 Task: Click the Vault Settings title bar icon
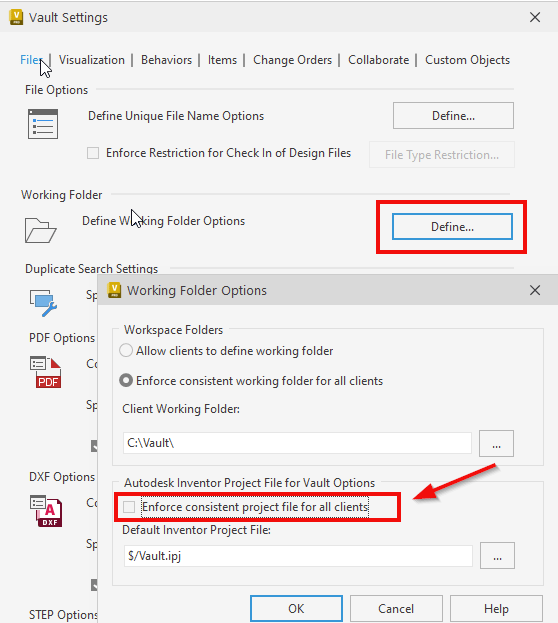point(16,17)
